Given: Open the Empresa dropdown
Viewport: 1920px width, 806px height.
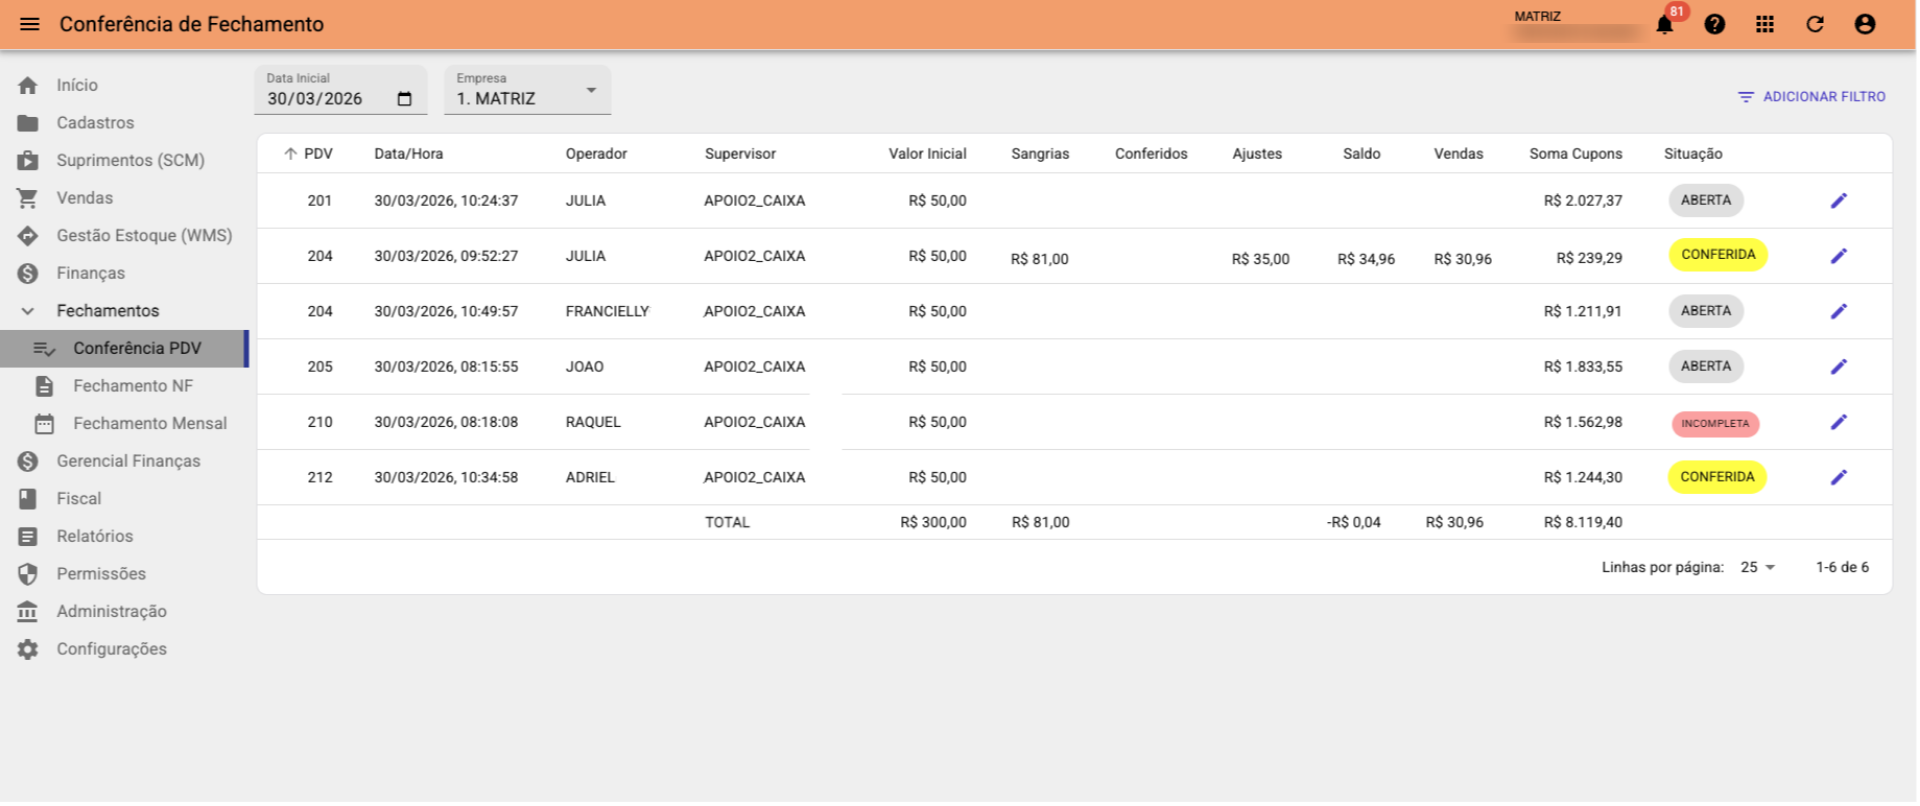Looking at the screenshot, I should [x=527, y=90].
